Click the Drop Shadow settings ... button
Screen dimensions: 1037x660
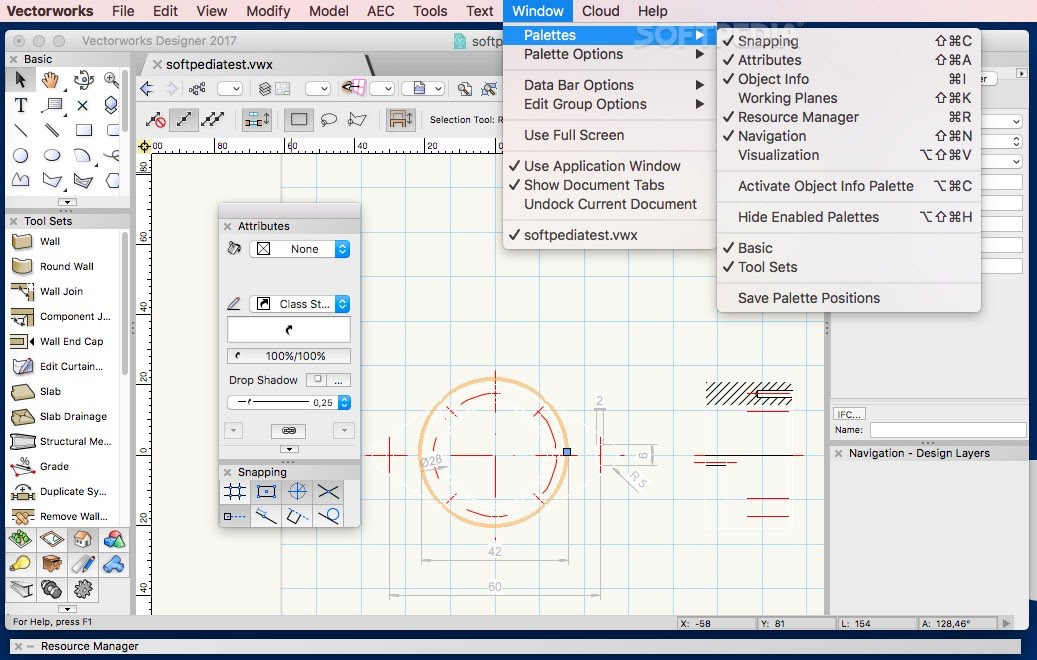pos(339,380)
